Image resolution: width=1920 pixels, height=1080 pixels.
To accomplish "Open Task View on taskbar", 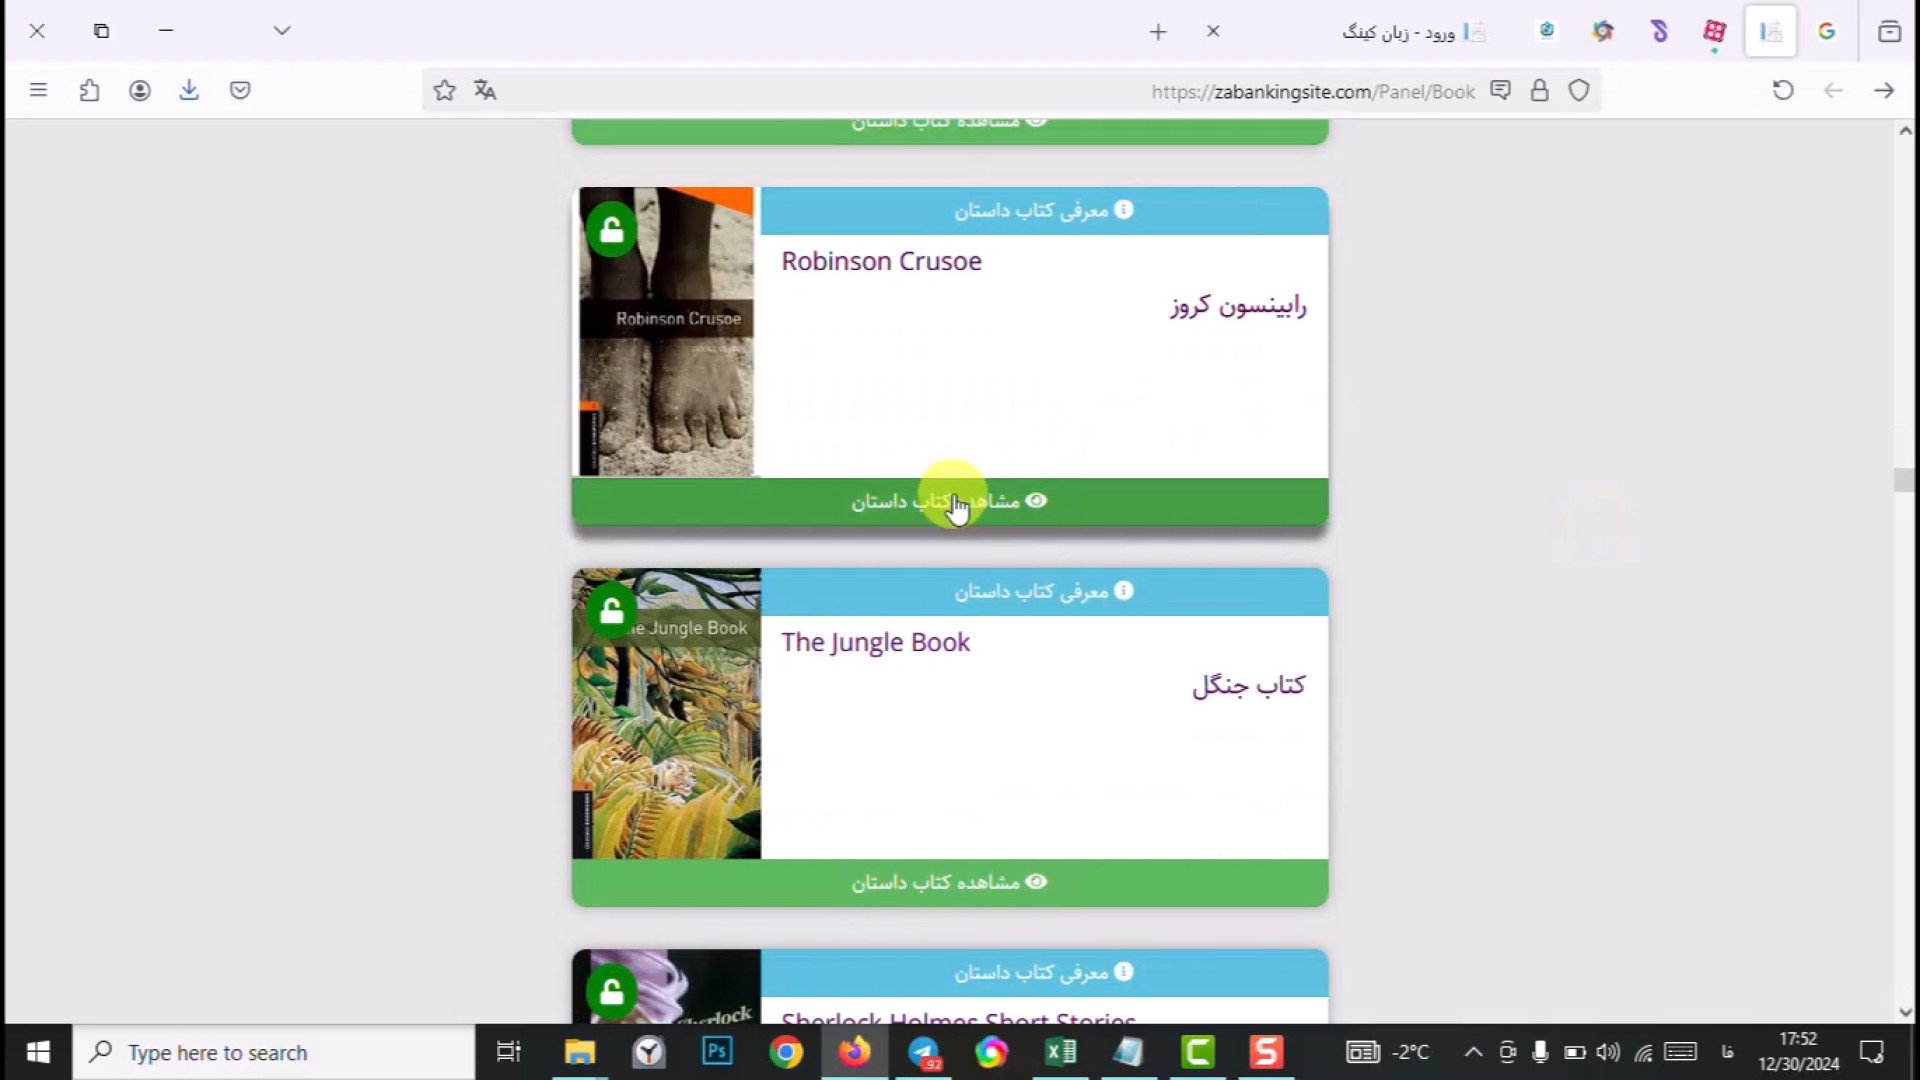I will [509, 1052].
